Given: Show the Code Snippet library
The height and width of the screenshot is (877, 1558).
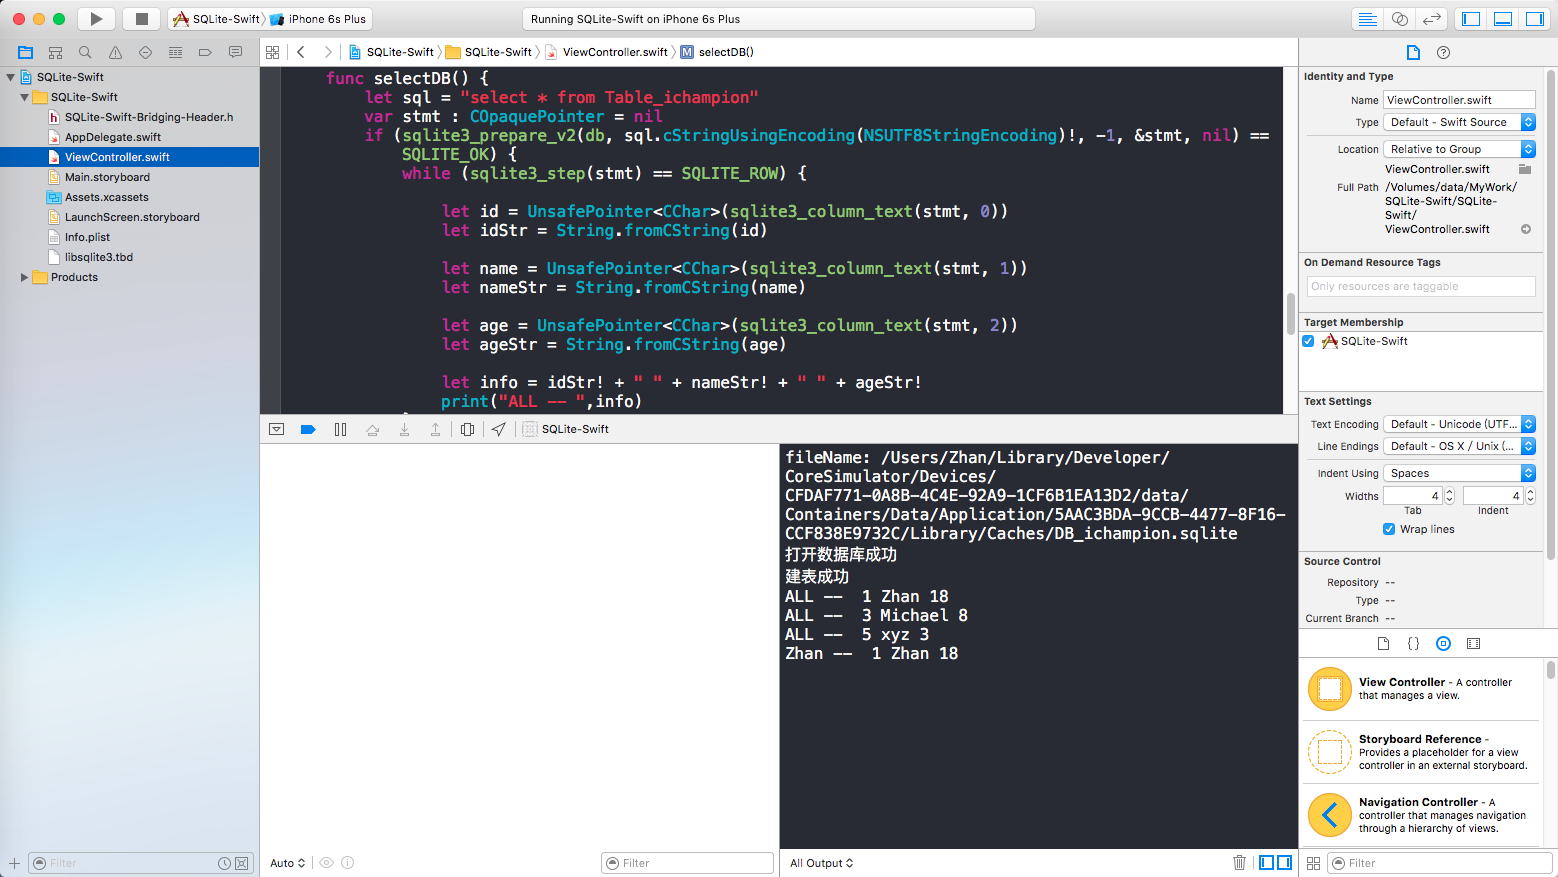Looking at the screenshot, I should [x=1413, y=643].
